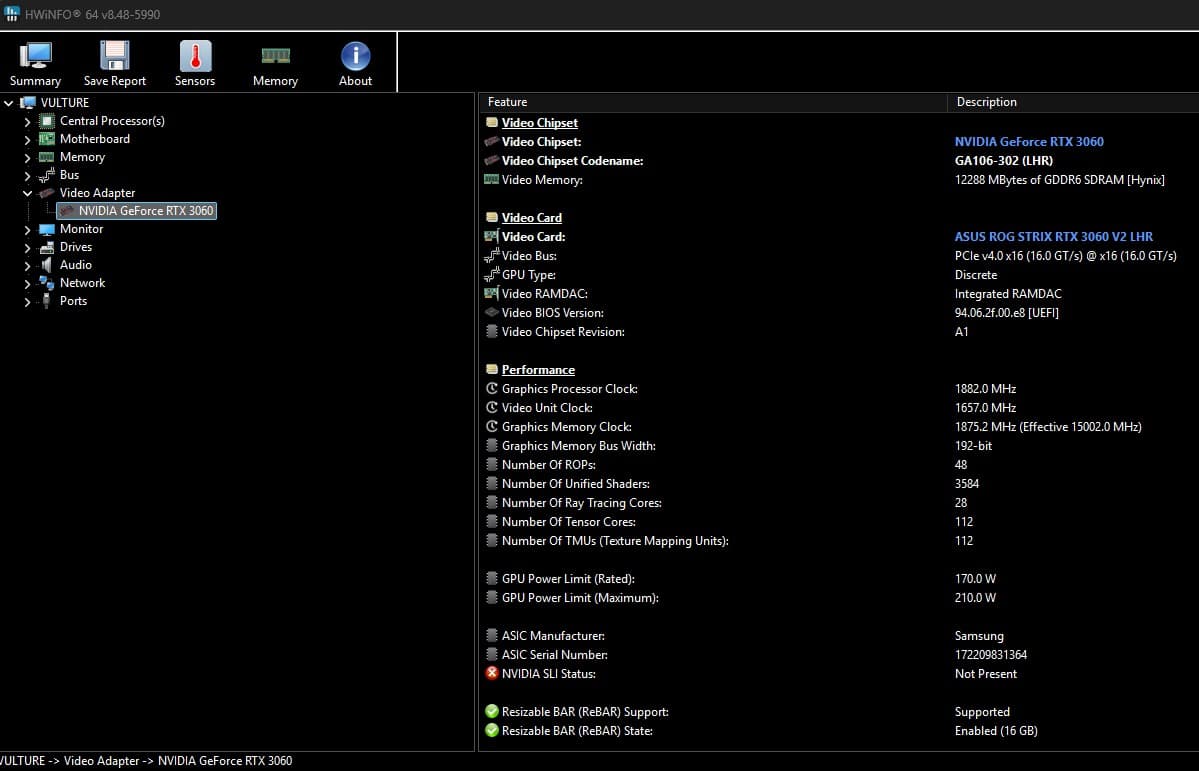Viewport: 1199px width, 771px height.
Task: Expand the Drives tree node
Action: click(28, 248)
